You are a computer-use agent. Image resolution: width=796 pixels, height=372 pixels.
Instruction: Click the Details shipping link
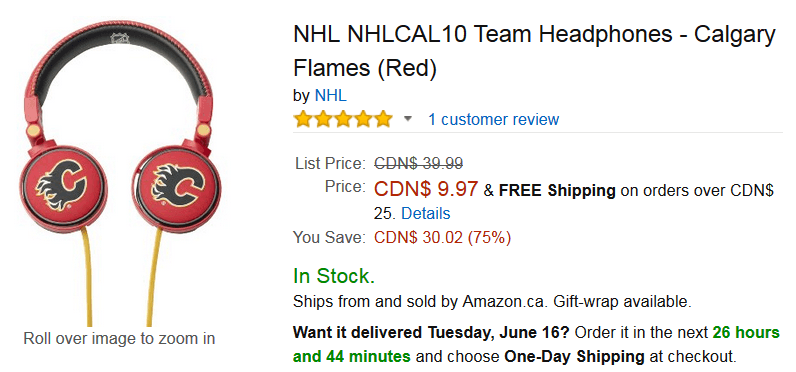pyautogui.click(x=425, y=214)
